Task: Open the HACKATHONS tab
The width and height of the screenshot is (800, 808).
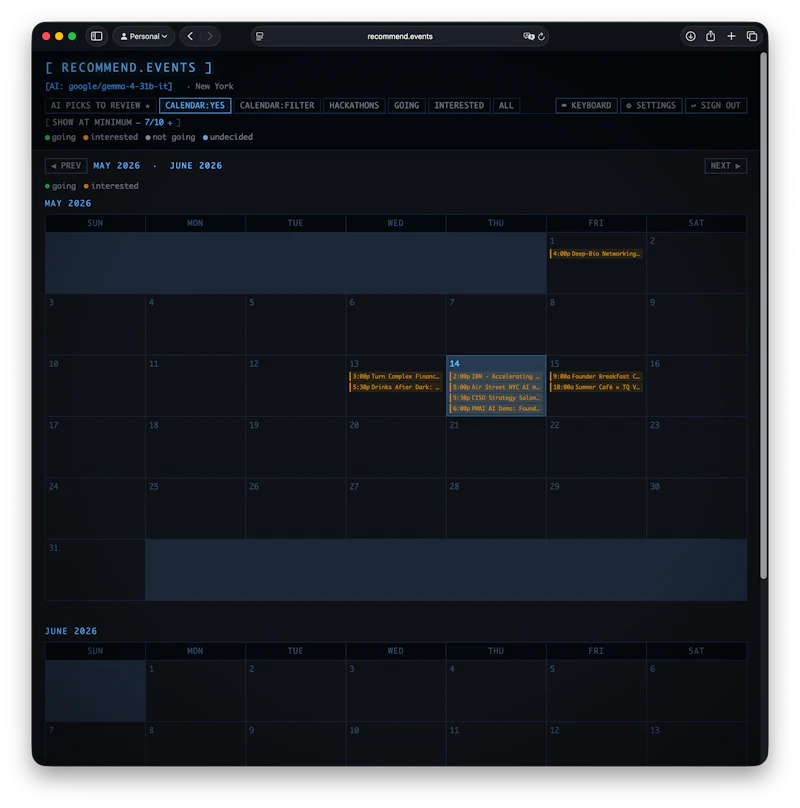Action: pyautogui.click(x=354, y=106)
